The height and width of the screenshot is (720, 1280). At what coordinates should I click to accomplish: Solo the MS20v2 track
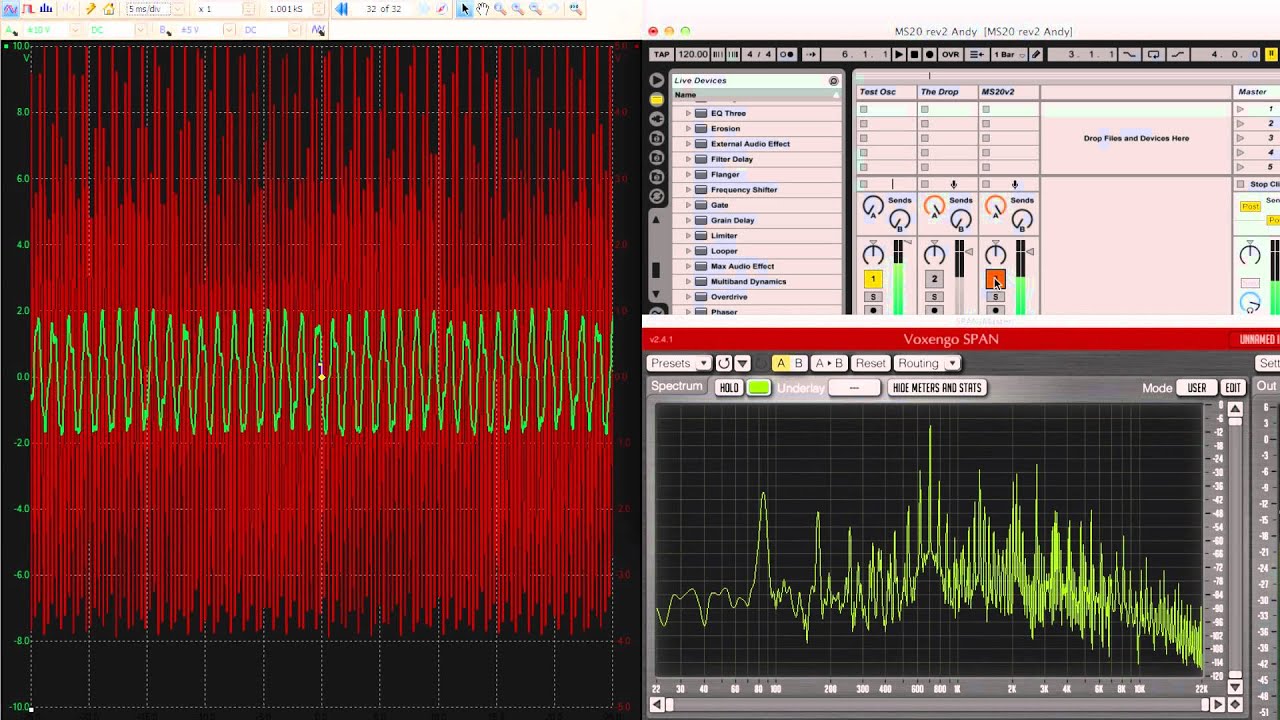995,297
